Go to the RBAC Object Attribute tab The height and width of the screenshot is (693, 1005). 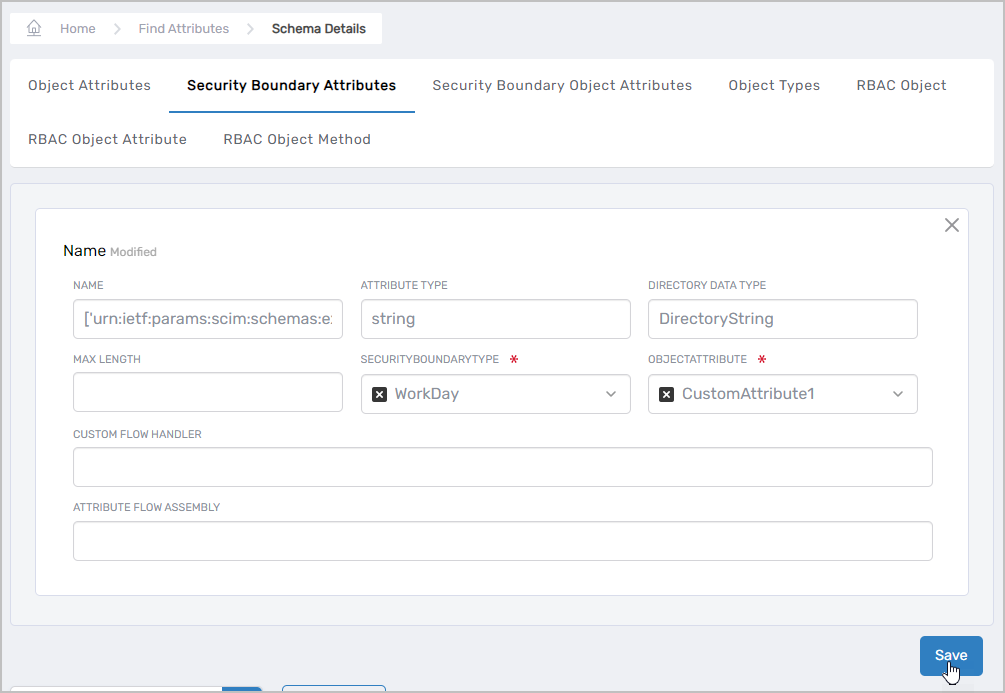pyautogui.click(x=107, y=139)
